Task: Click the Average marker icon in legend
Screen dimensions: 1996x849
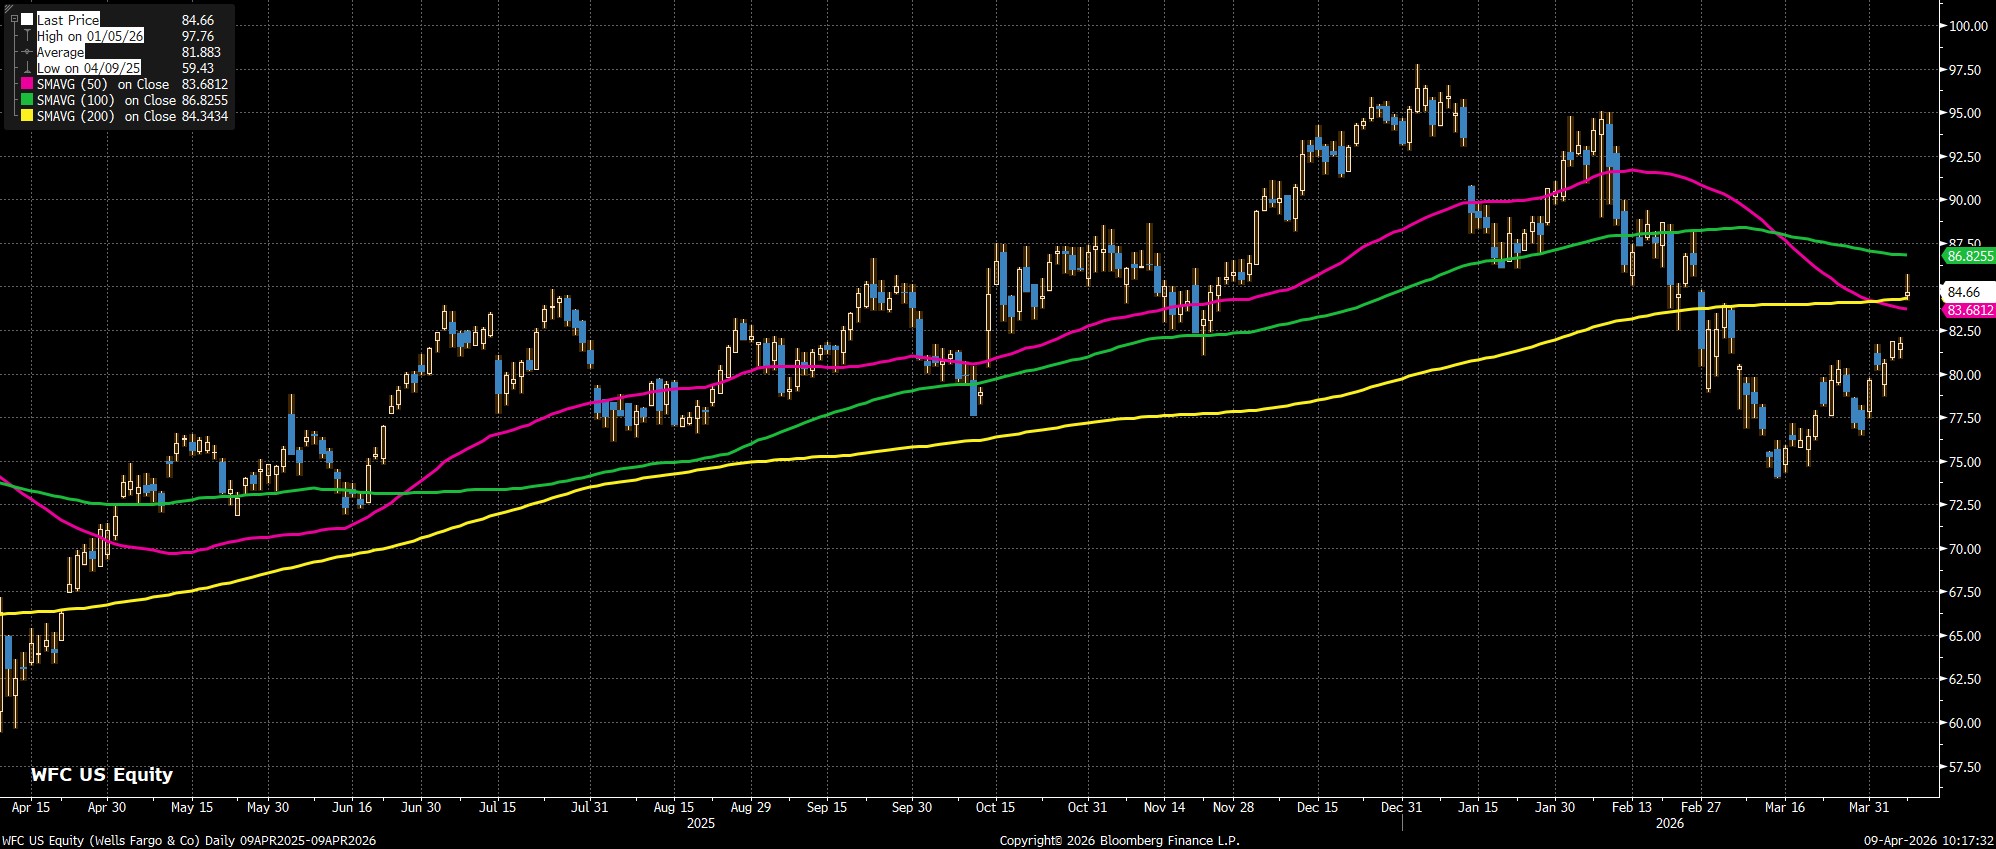Action: 27,52
